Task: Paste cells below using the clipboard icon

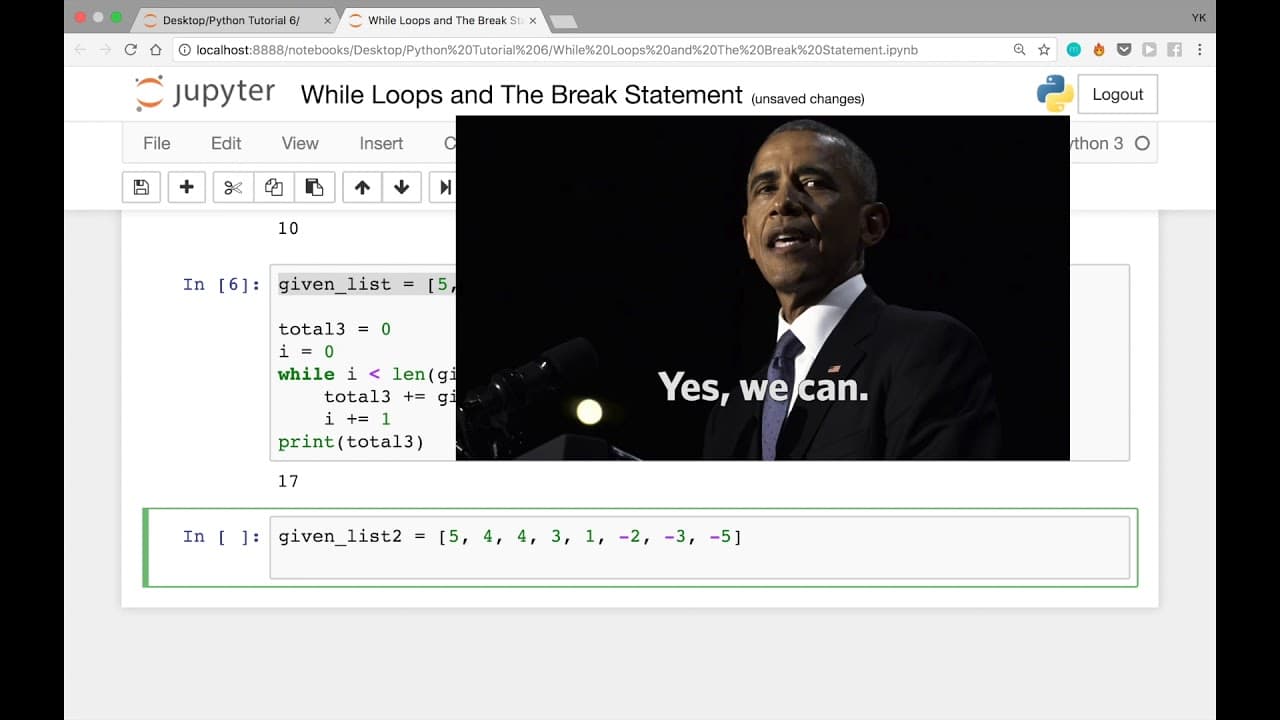Action: (x=314, y=187)
